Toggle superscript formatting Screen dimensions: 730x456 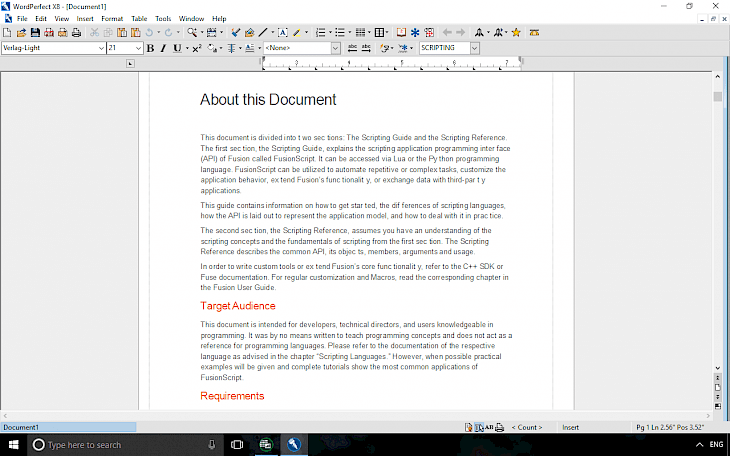[196, 48]
